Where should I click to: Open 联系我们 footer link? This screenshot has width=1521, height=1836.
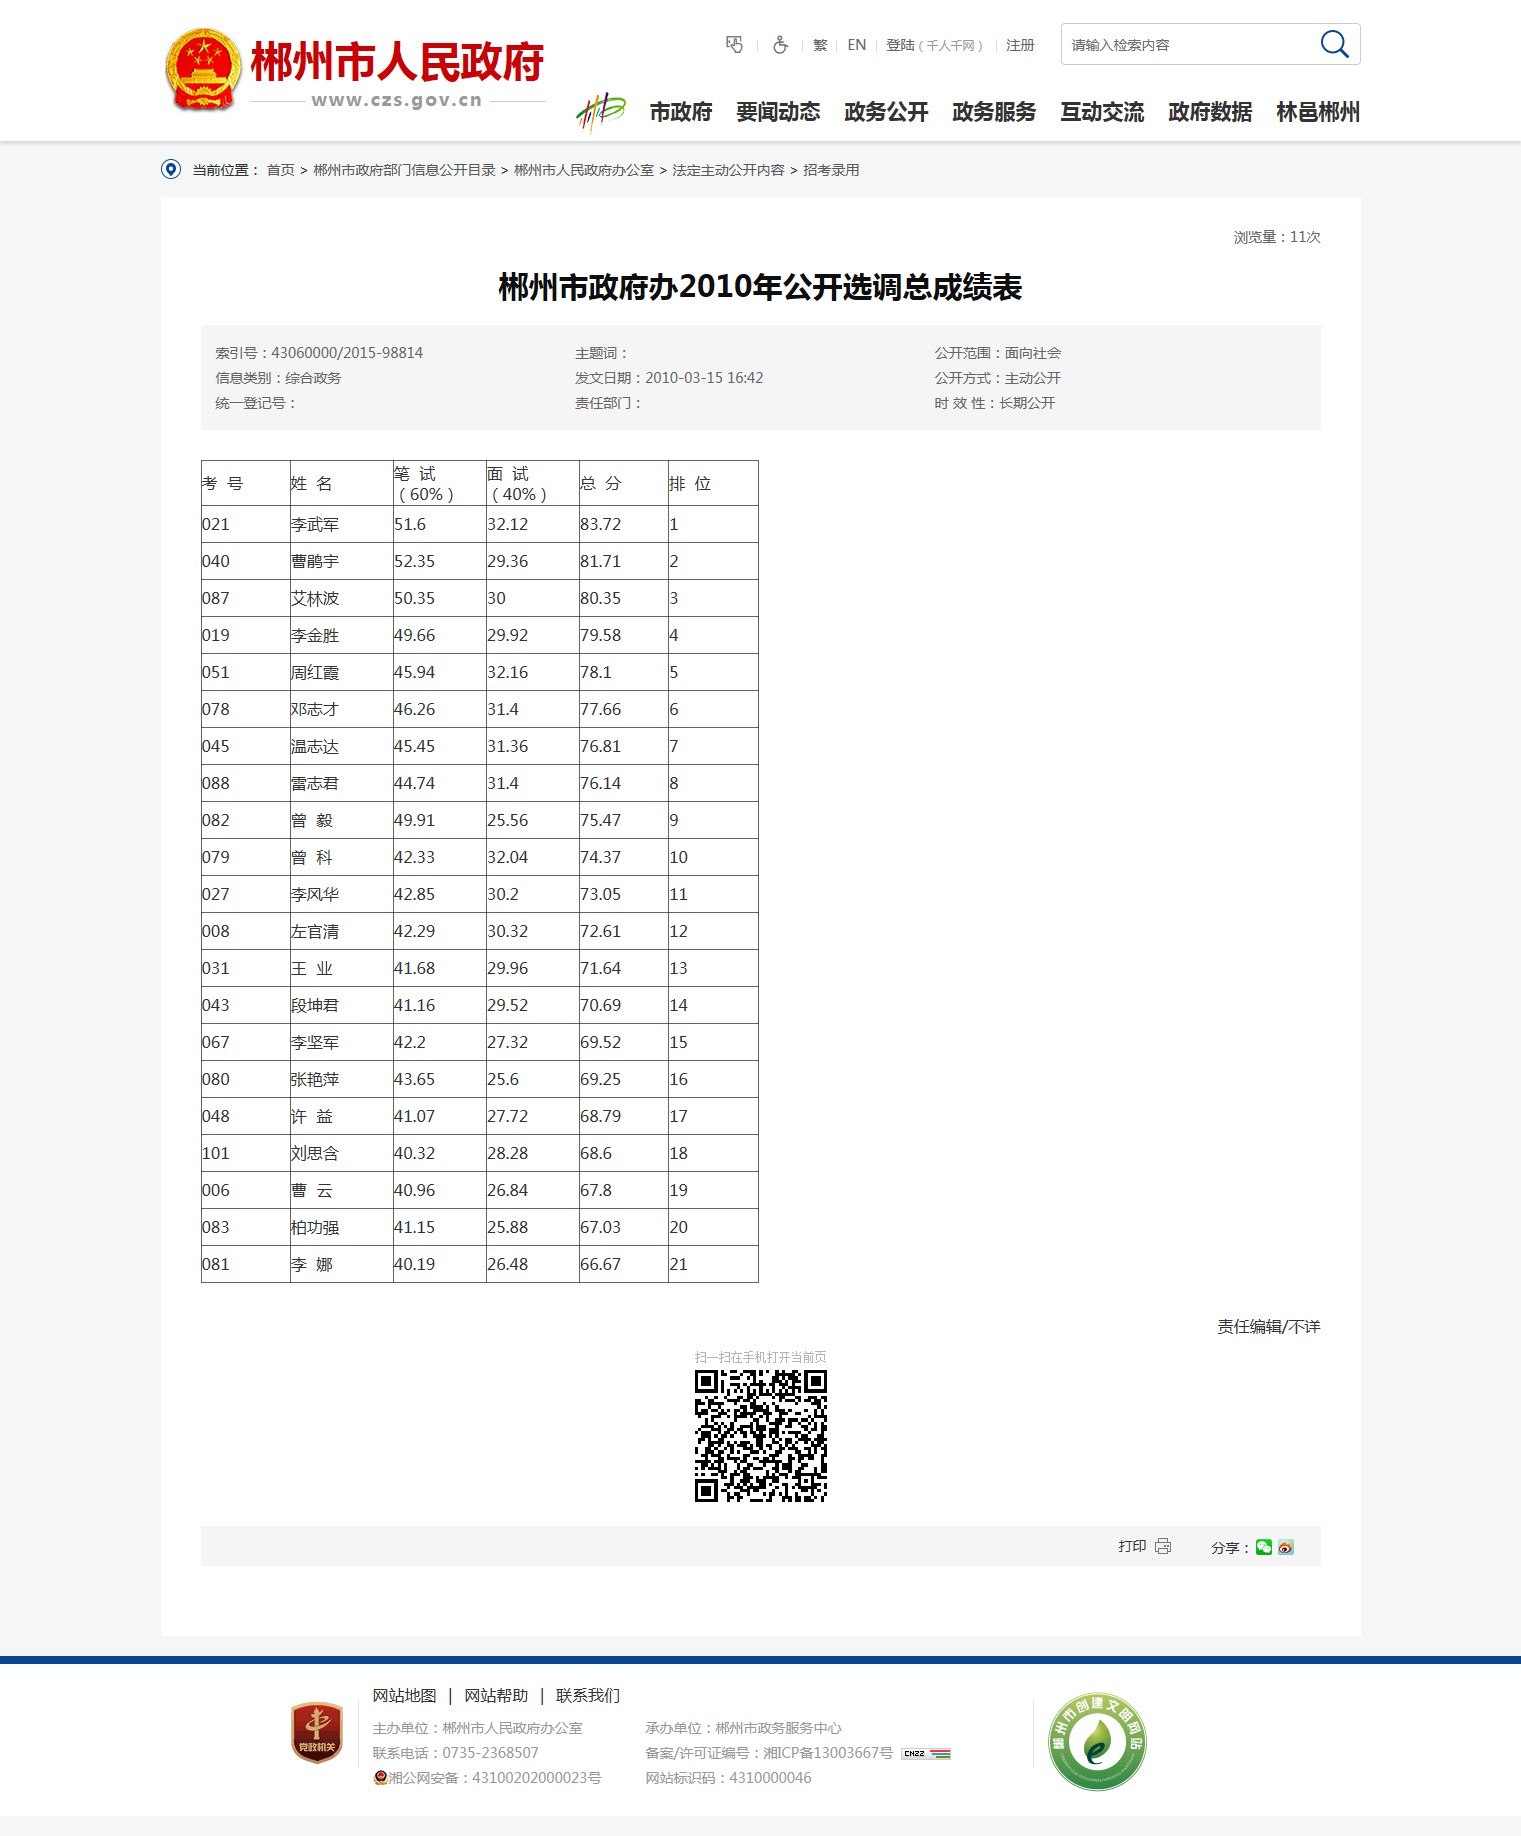tap(588, 1695)
